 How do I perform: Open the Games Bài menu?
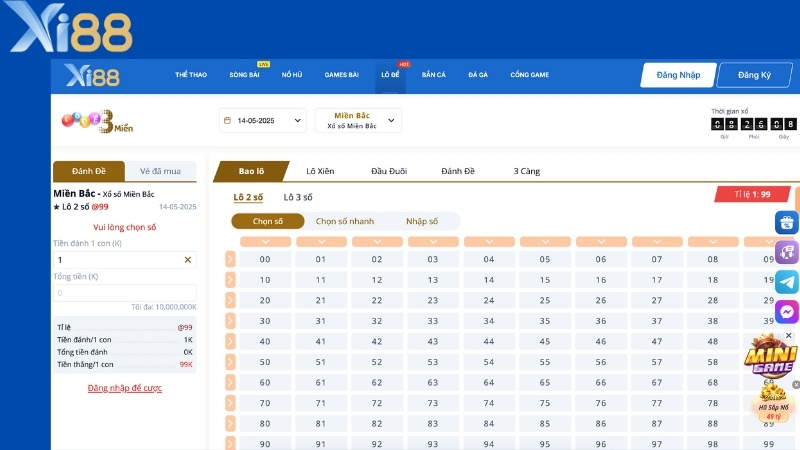pos(342,75)
